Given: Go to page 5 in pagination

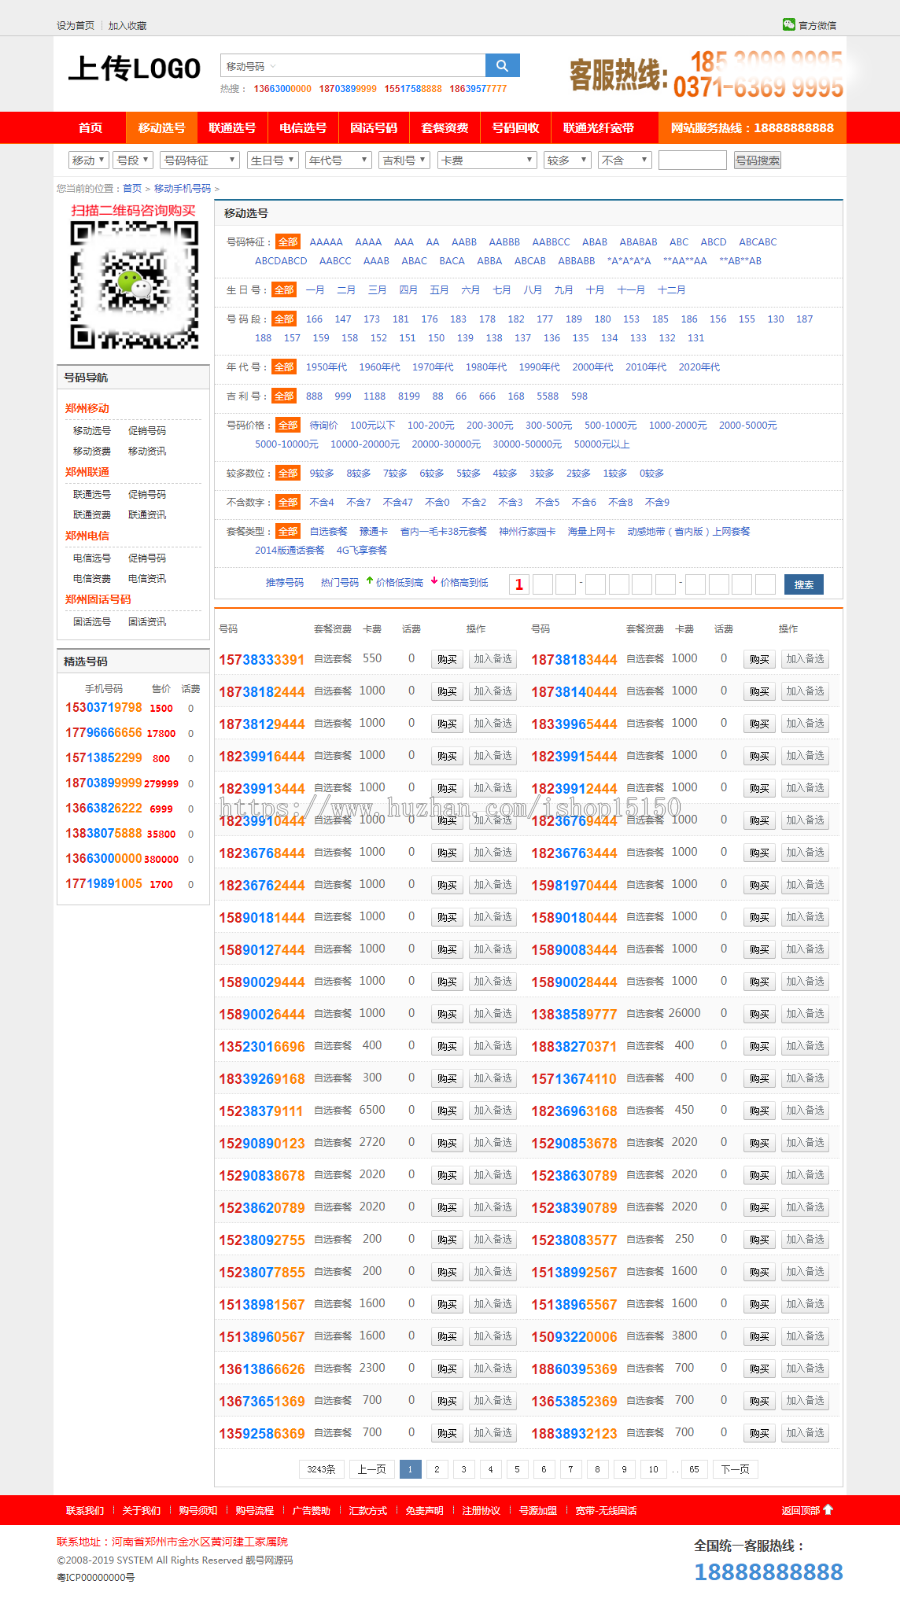Looking at the screenshot, I should click(517, 1469).
